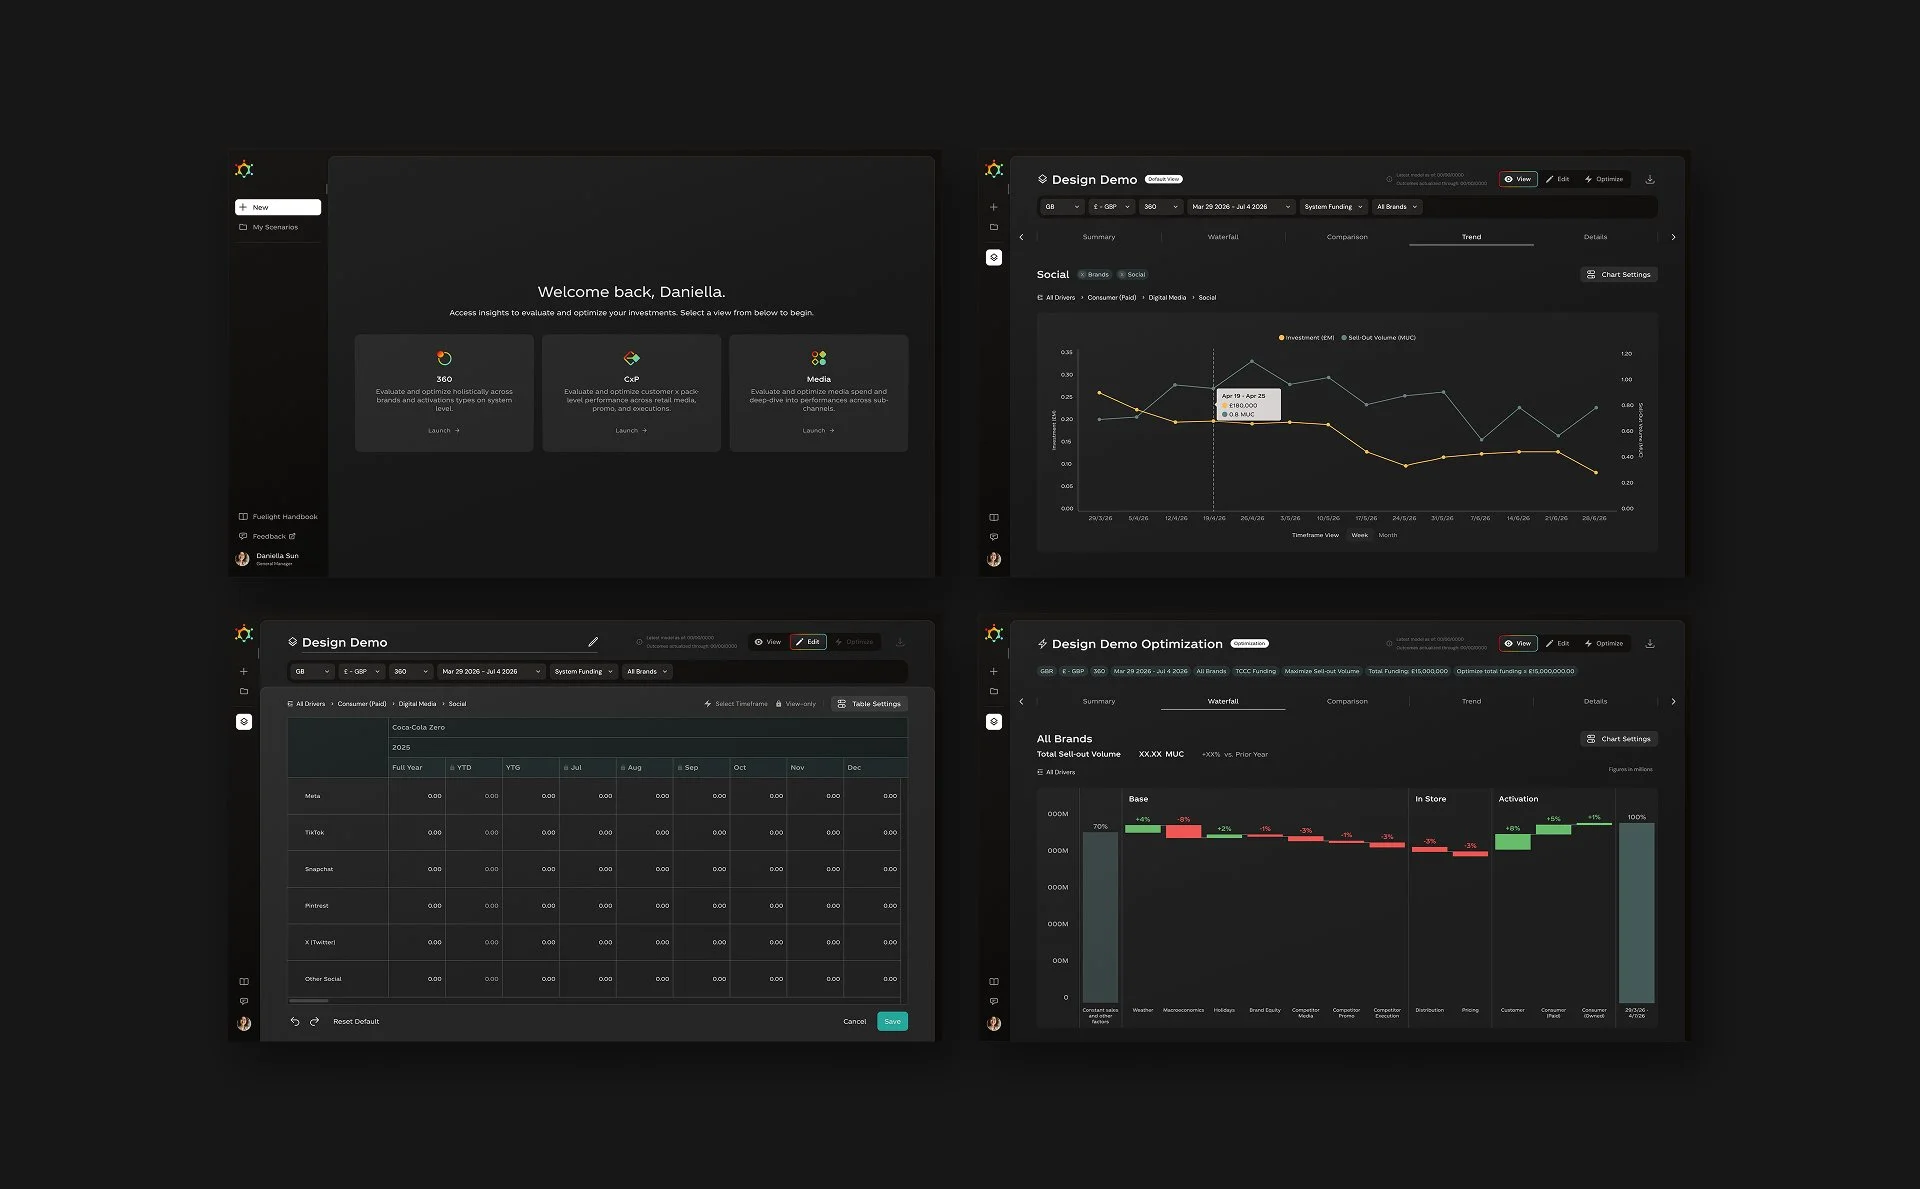Image resolution: width=1920 pixels, height=1189 pixels.
Task: Open the All Brands dropdown above the Coca-Cola table
Action: tap(647, 671)
